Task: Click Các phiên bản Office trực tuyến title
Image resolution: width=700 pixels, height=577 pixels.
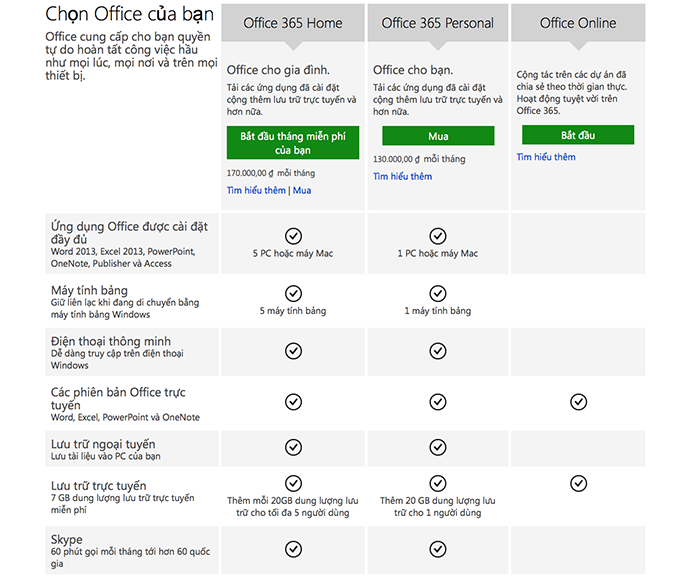Action: tap(118, 398)
